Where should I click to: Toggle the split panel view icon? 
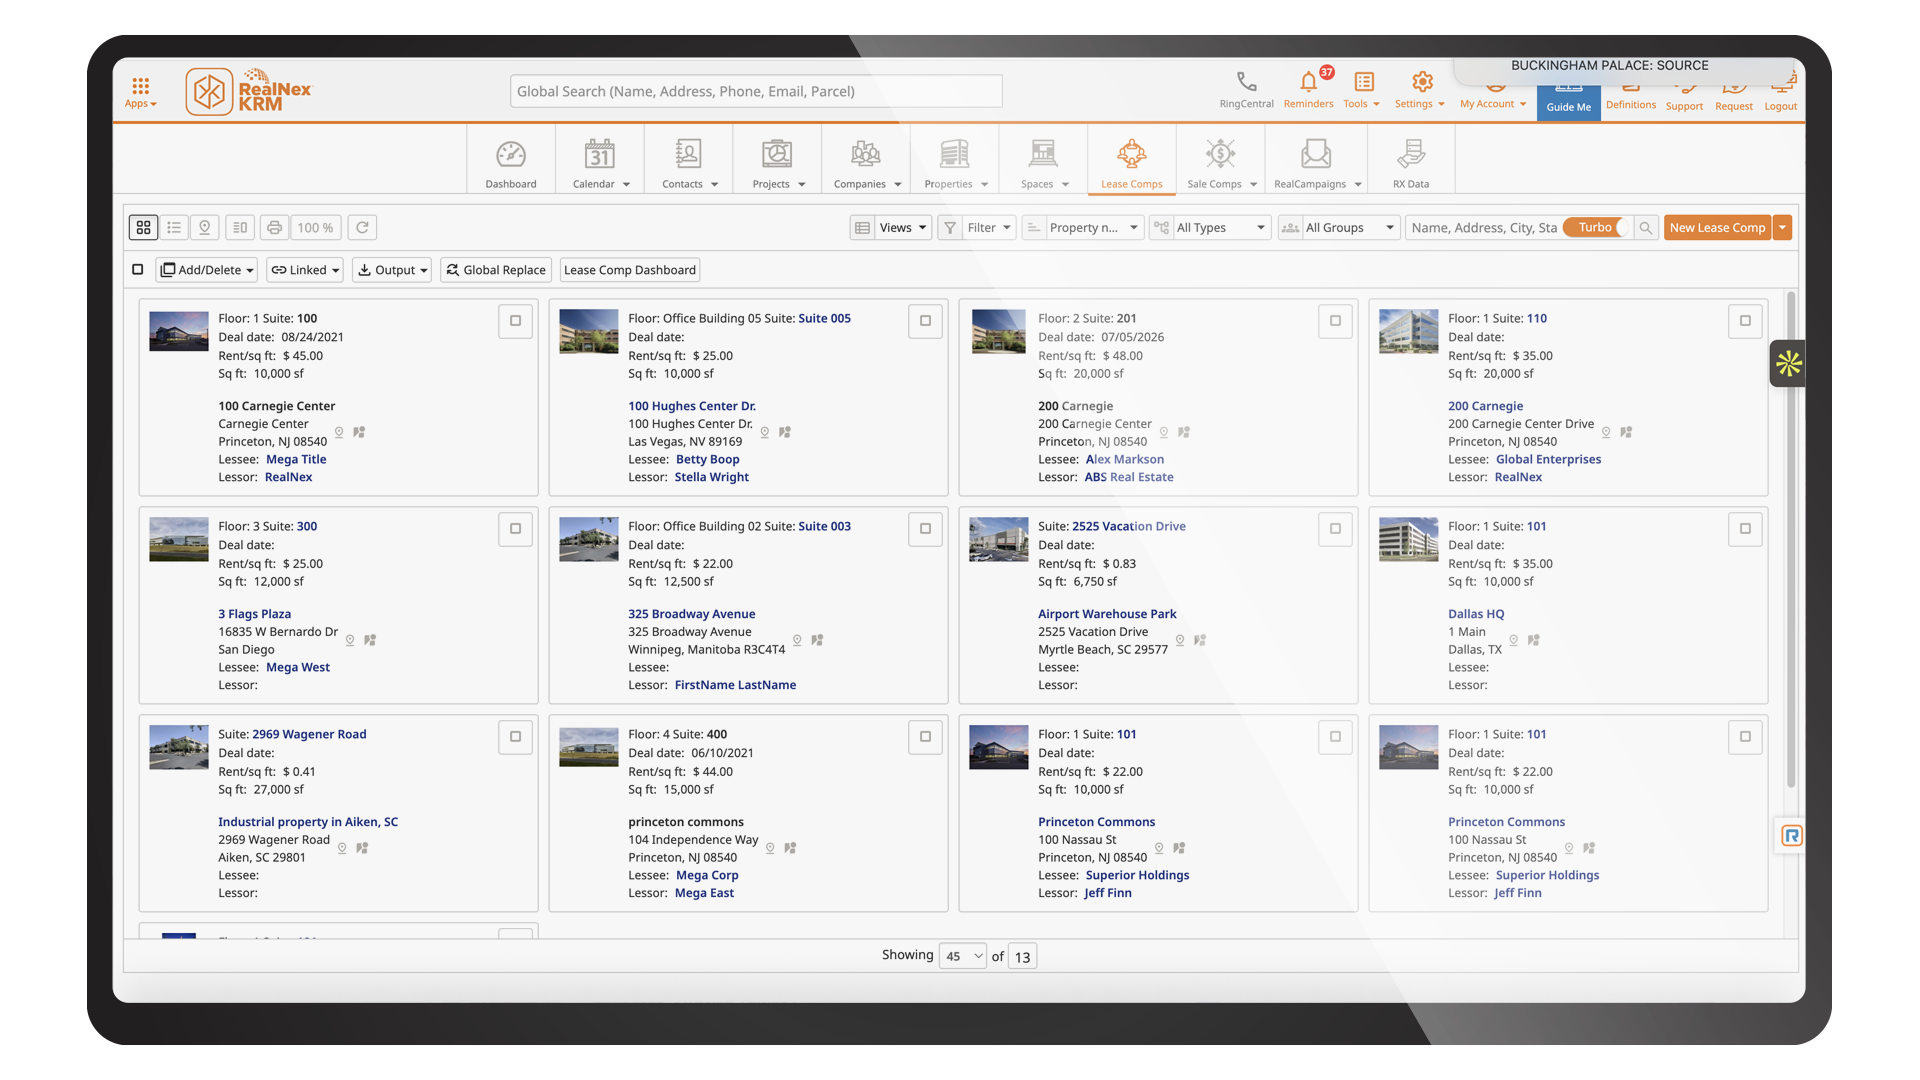(x=240, y=228)
